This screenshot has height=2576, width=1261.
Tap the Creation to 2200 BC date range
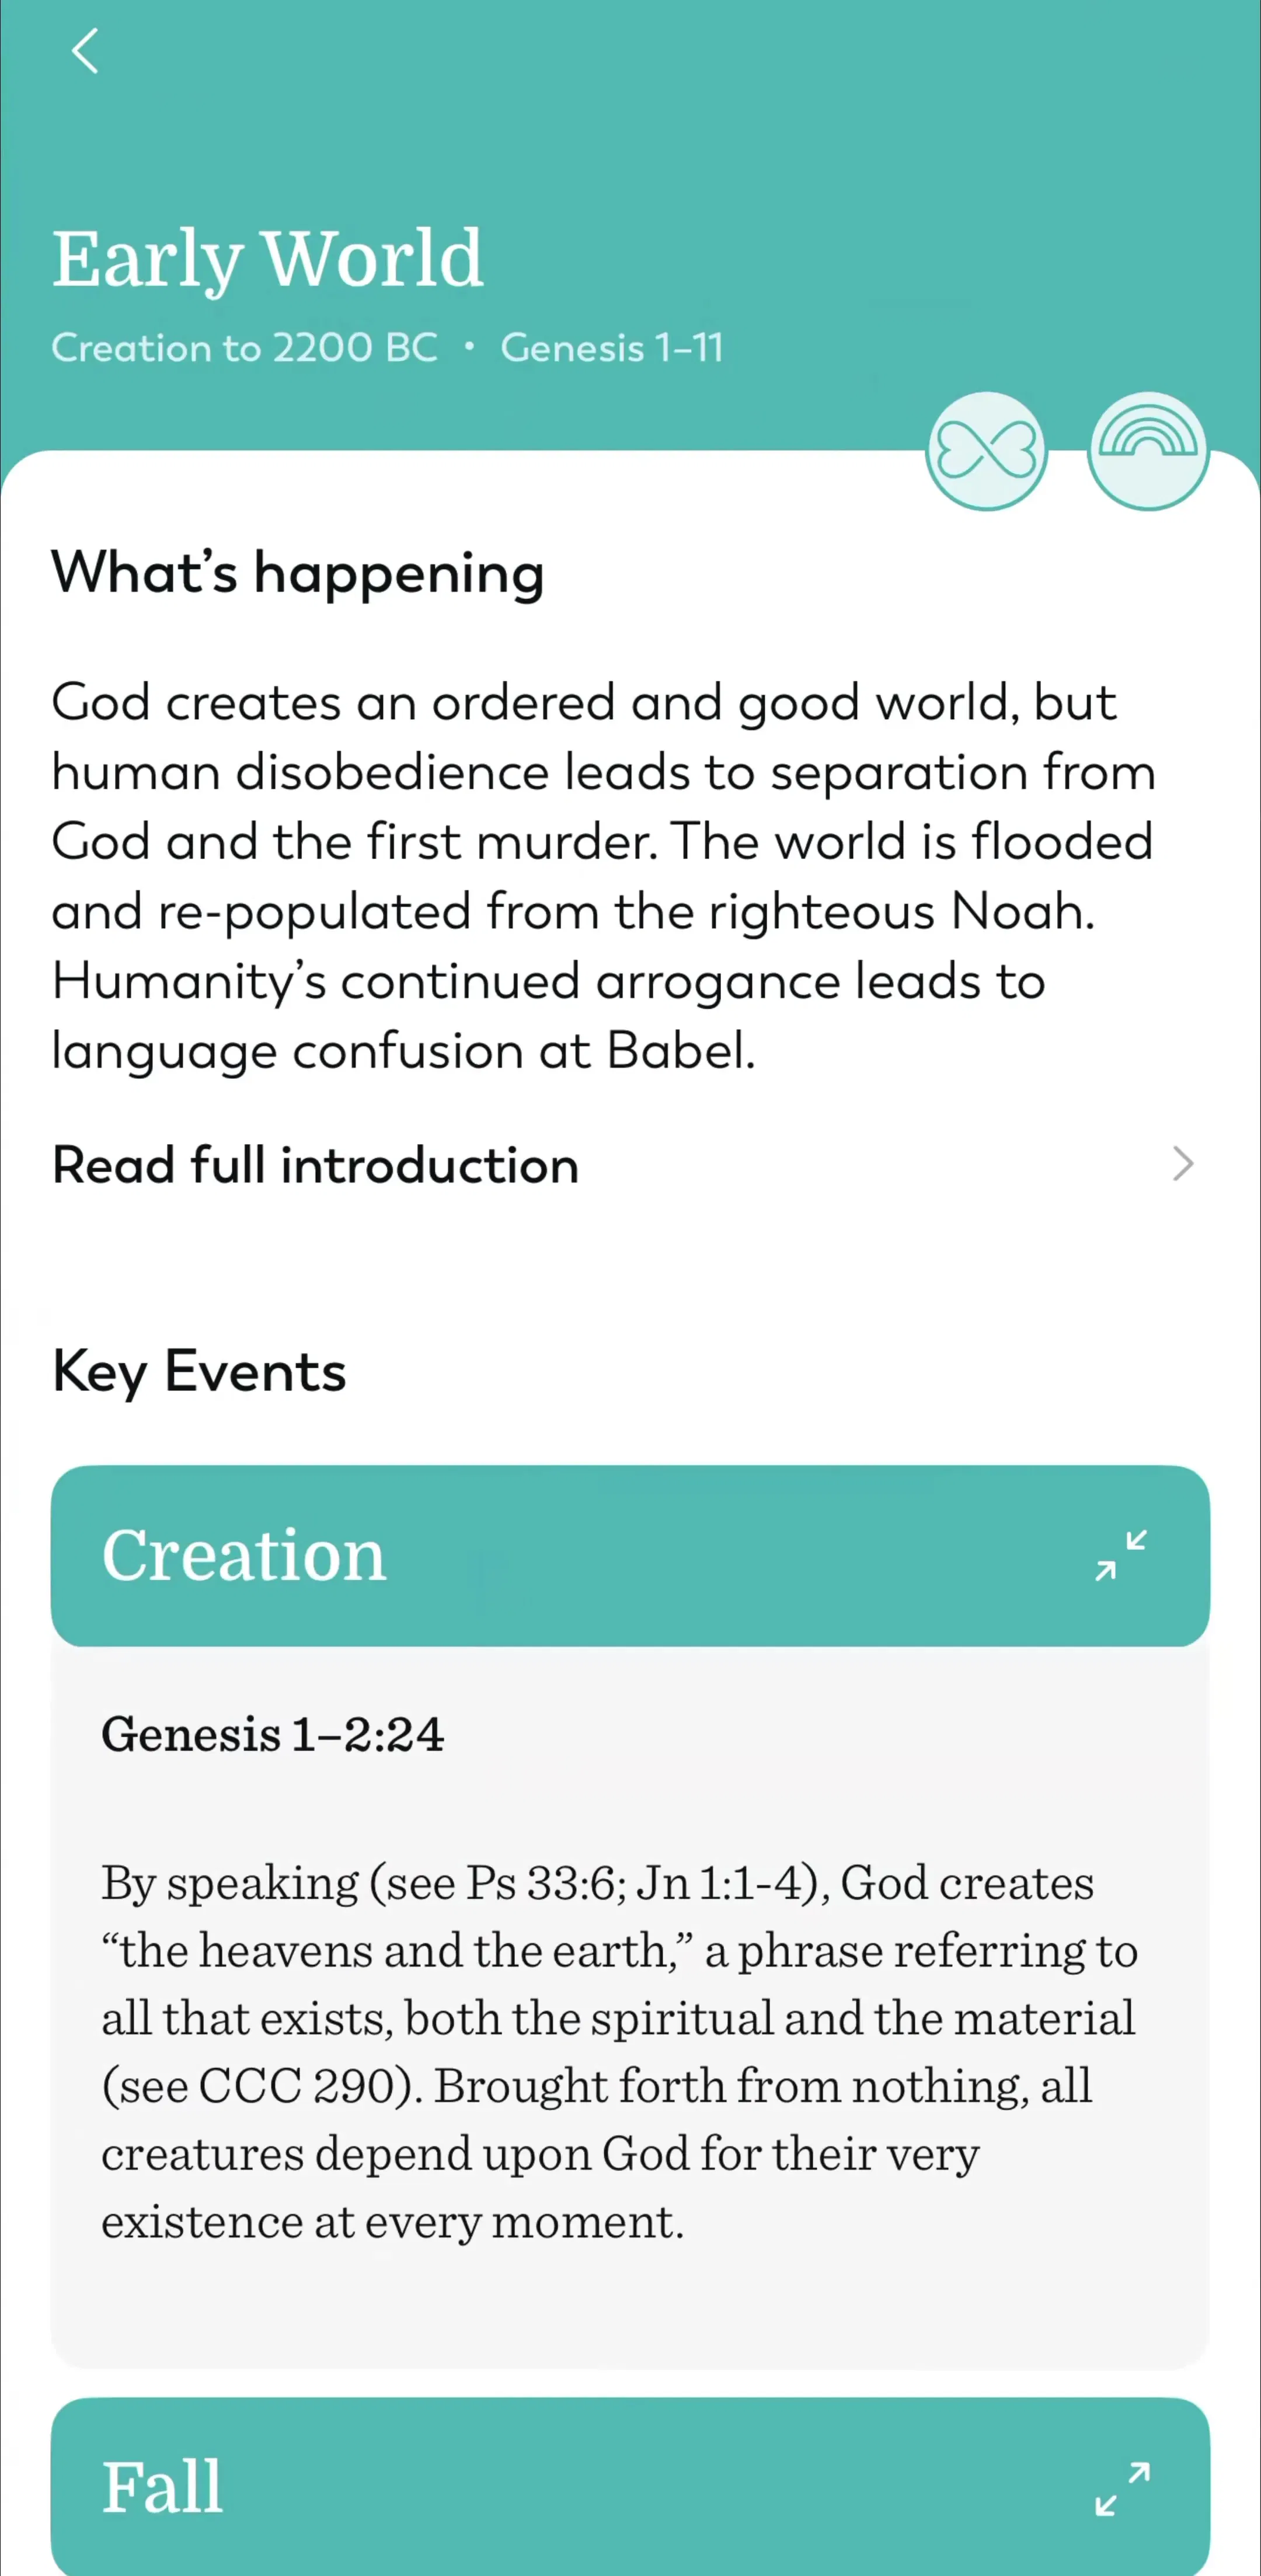245,348
